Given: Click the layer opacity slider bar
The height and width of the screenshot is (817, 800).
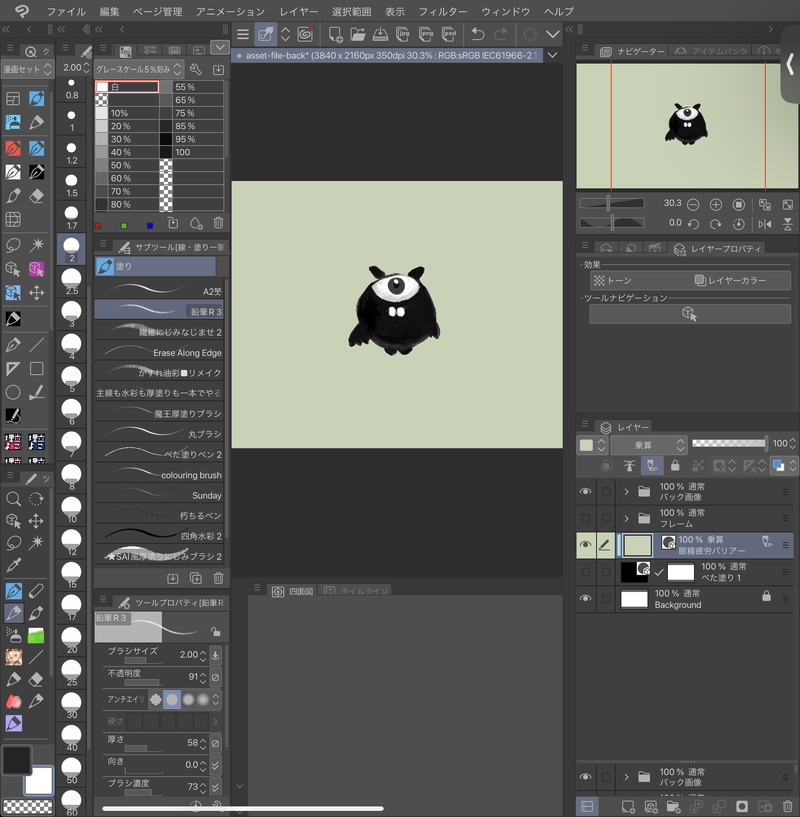Looking at the screenshot, I should click(729, 443).
